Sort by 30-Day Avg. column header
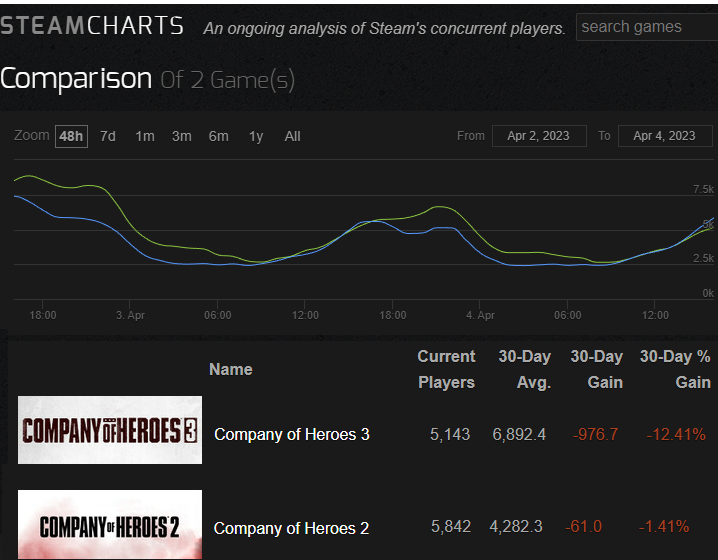The height and width of the screenshot is (560, 718). [x=524, y=369]
